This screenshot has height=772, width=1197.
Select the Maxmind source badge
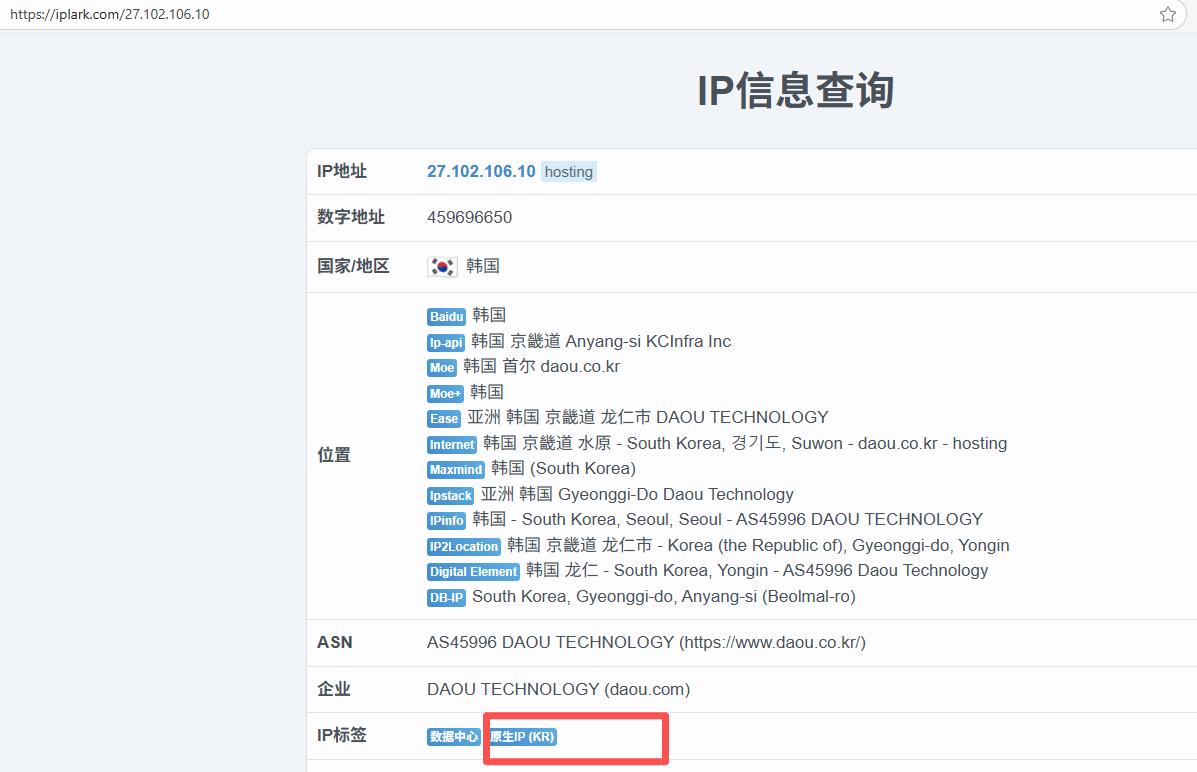(456, 469)
